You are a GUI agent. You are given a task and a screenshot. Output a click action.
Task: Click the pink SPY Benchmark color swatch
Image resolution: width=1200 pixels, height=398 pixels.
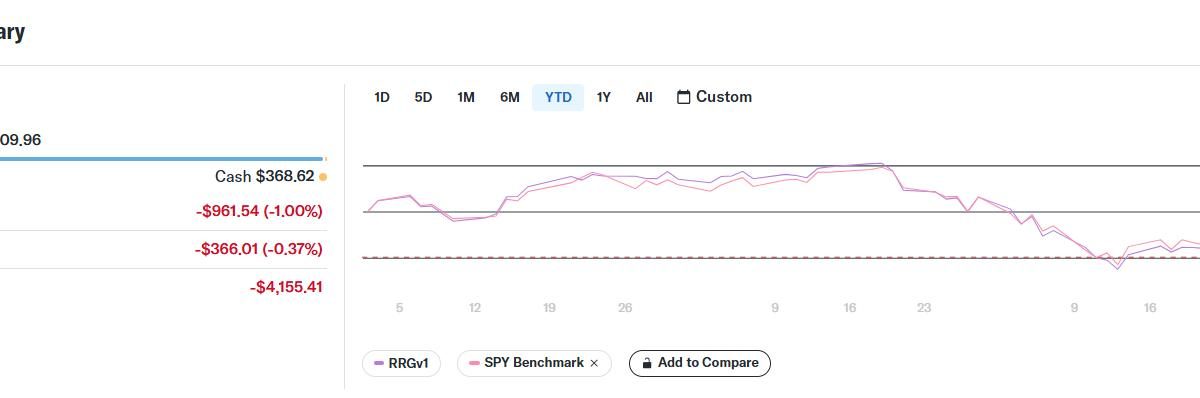tap(474, 363)
